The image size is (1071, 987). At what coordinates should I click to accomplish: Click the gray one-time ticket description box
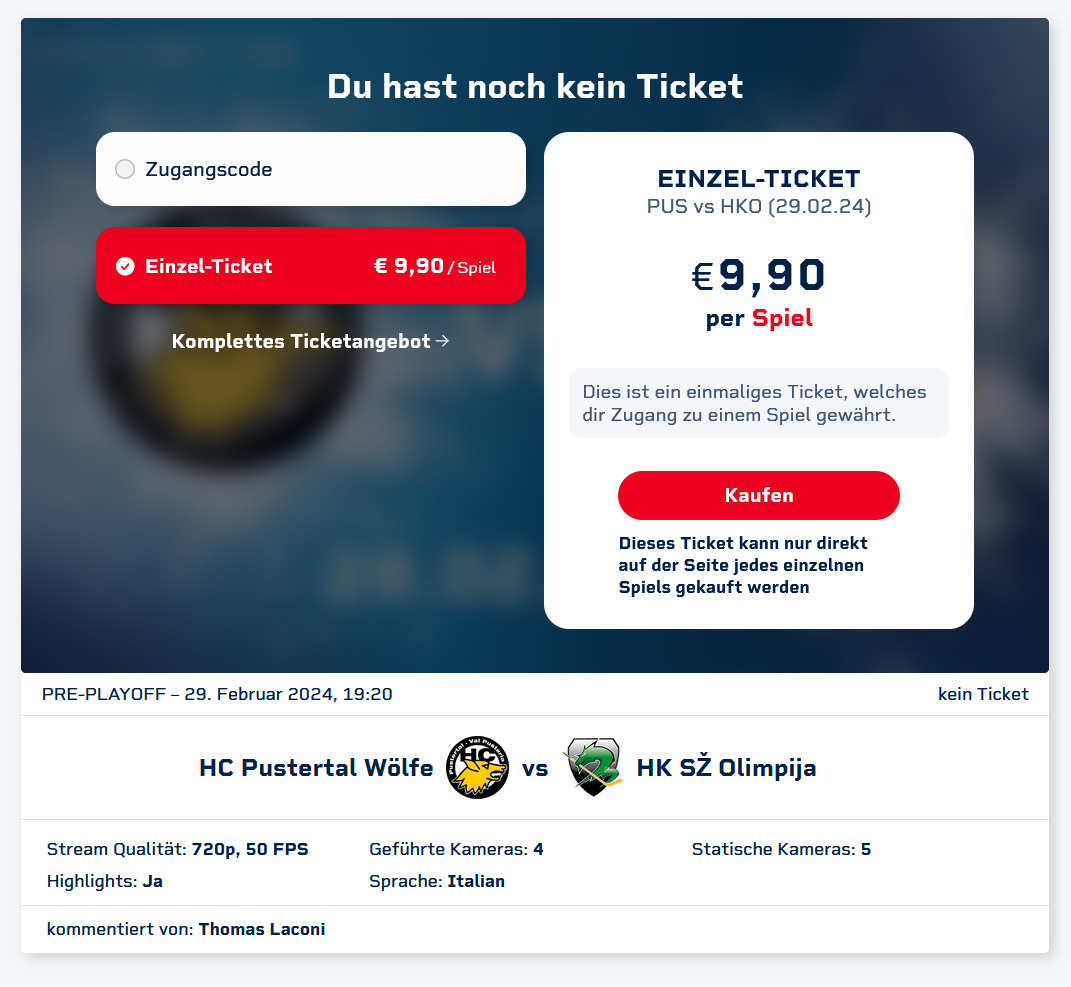point(758,403)
